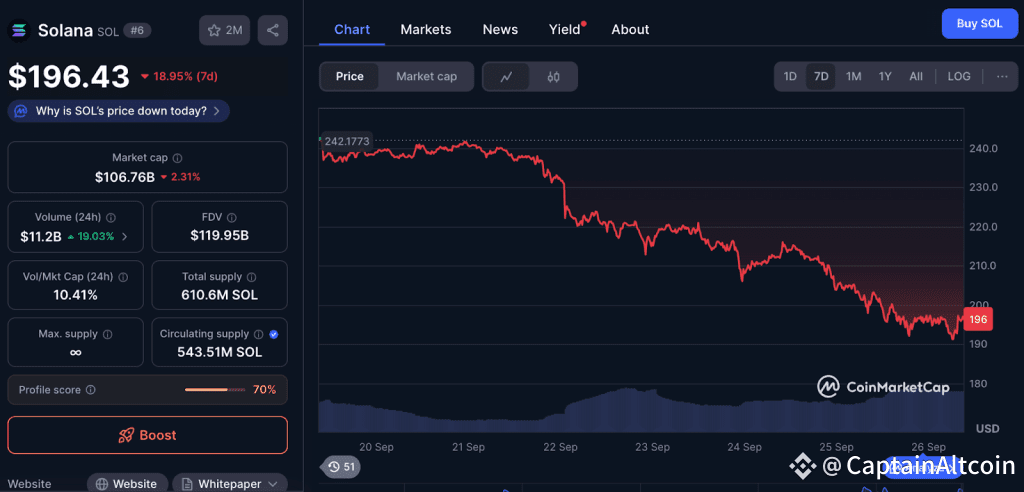This screenshot has height=492, width=1024.
Task: Click the $106.76B market cap value
Action: tap(125, 177)
